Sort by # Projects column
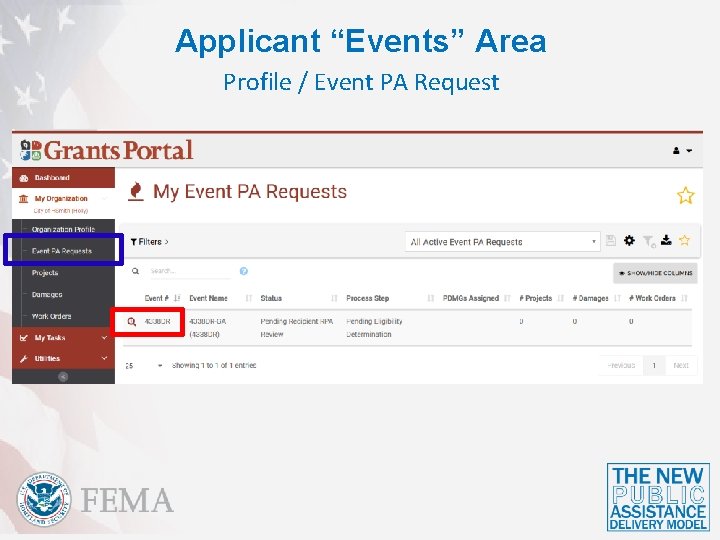 (x=541, y=298)
